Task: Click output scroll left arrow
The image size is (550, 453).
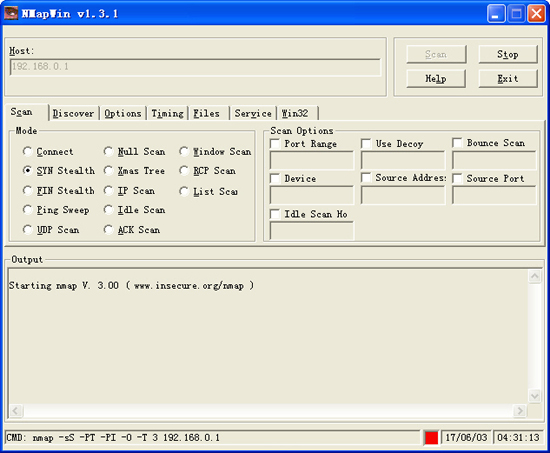Action: click(x=16, y=410)
